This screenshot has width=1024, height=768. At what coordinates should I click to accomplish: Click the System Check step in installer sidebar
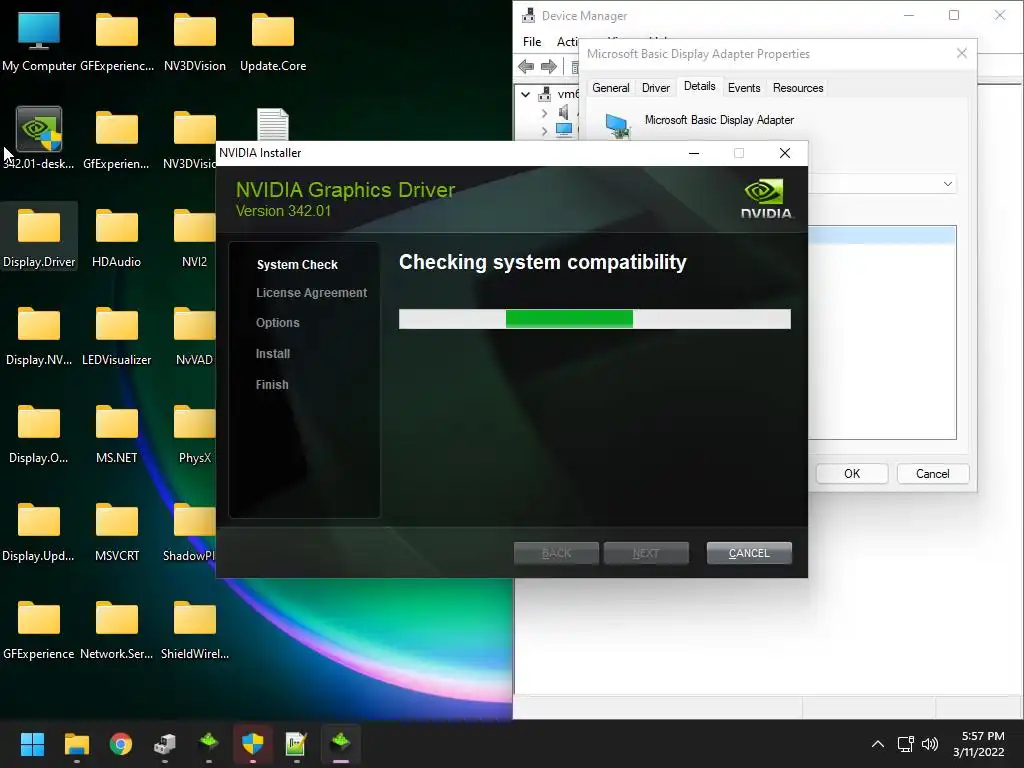coord(297,264)
